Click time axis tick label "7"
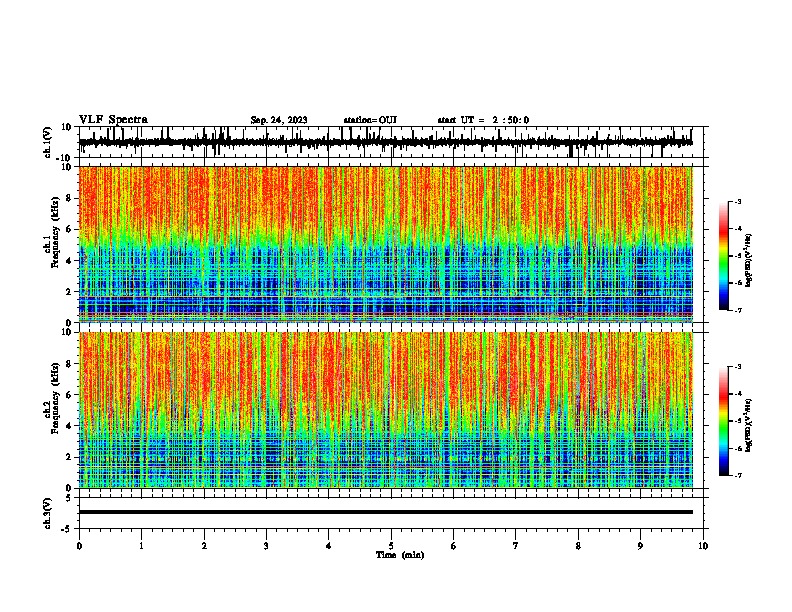The image size is (792, 612). 516,546
